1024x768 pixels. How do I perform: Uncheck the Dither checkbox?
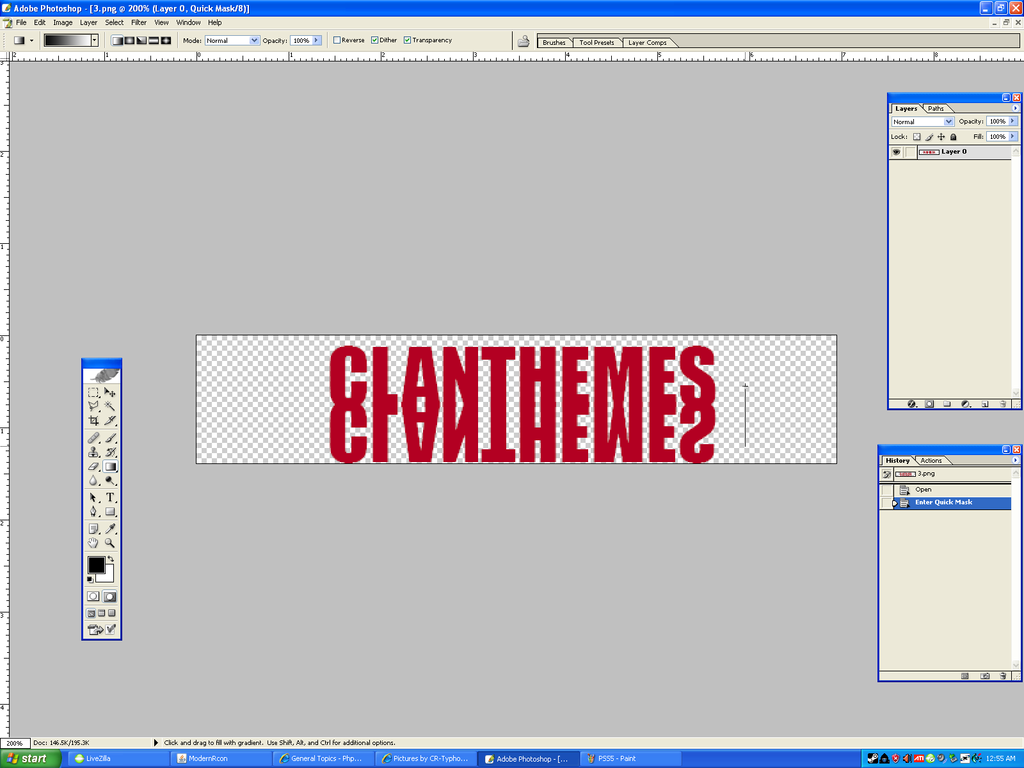(375, 40)
